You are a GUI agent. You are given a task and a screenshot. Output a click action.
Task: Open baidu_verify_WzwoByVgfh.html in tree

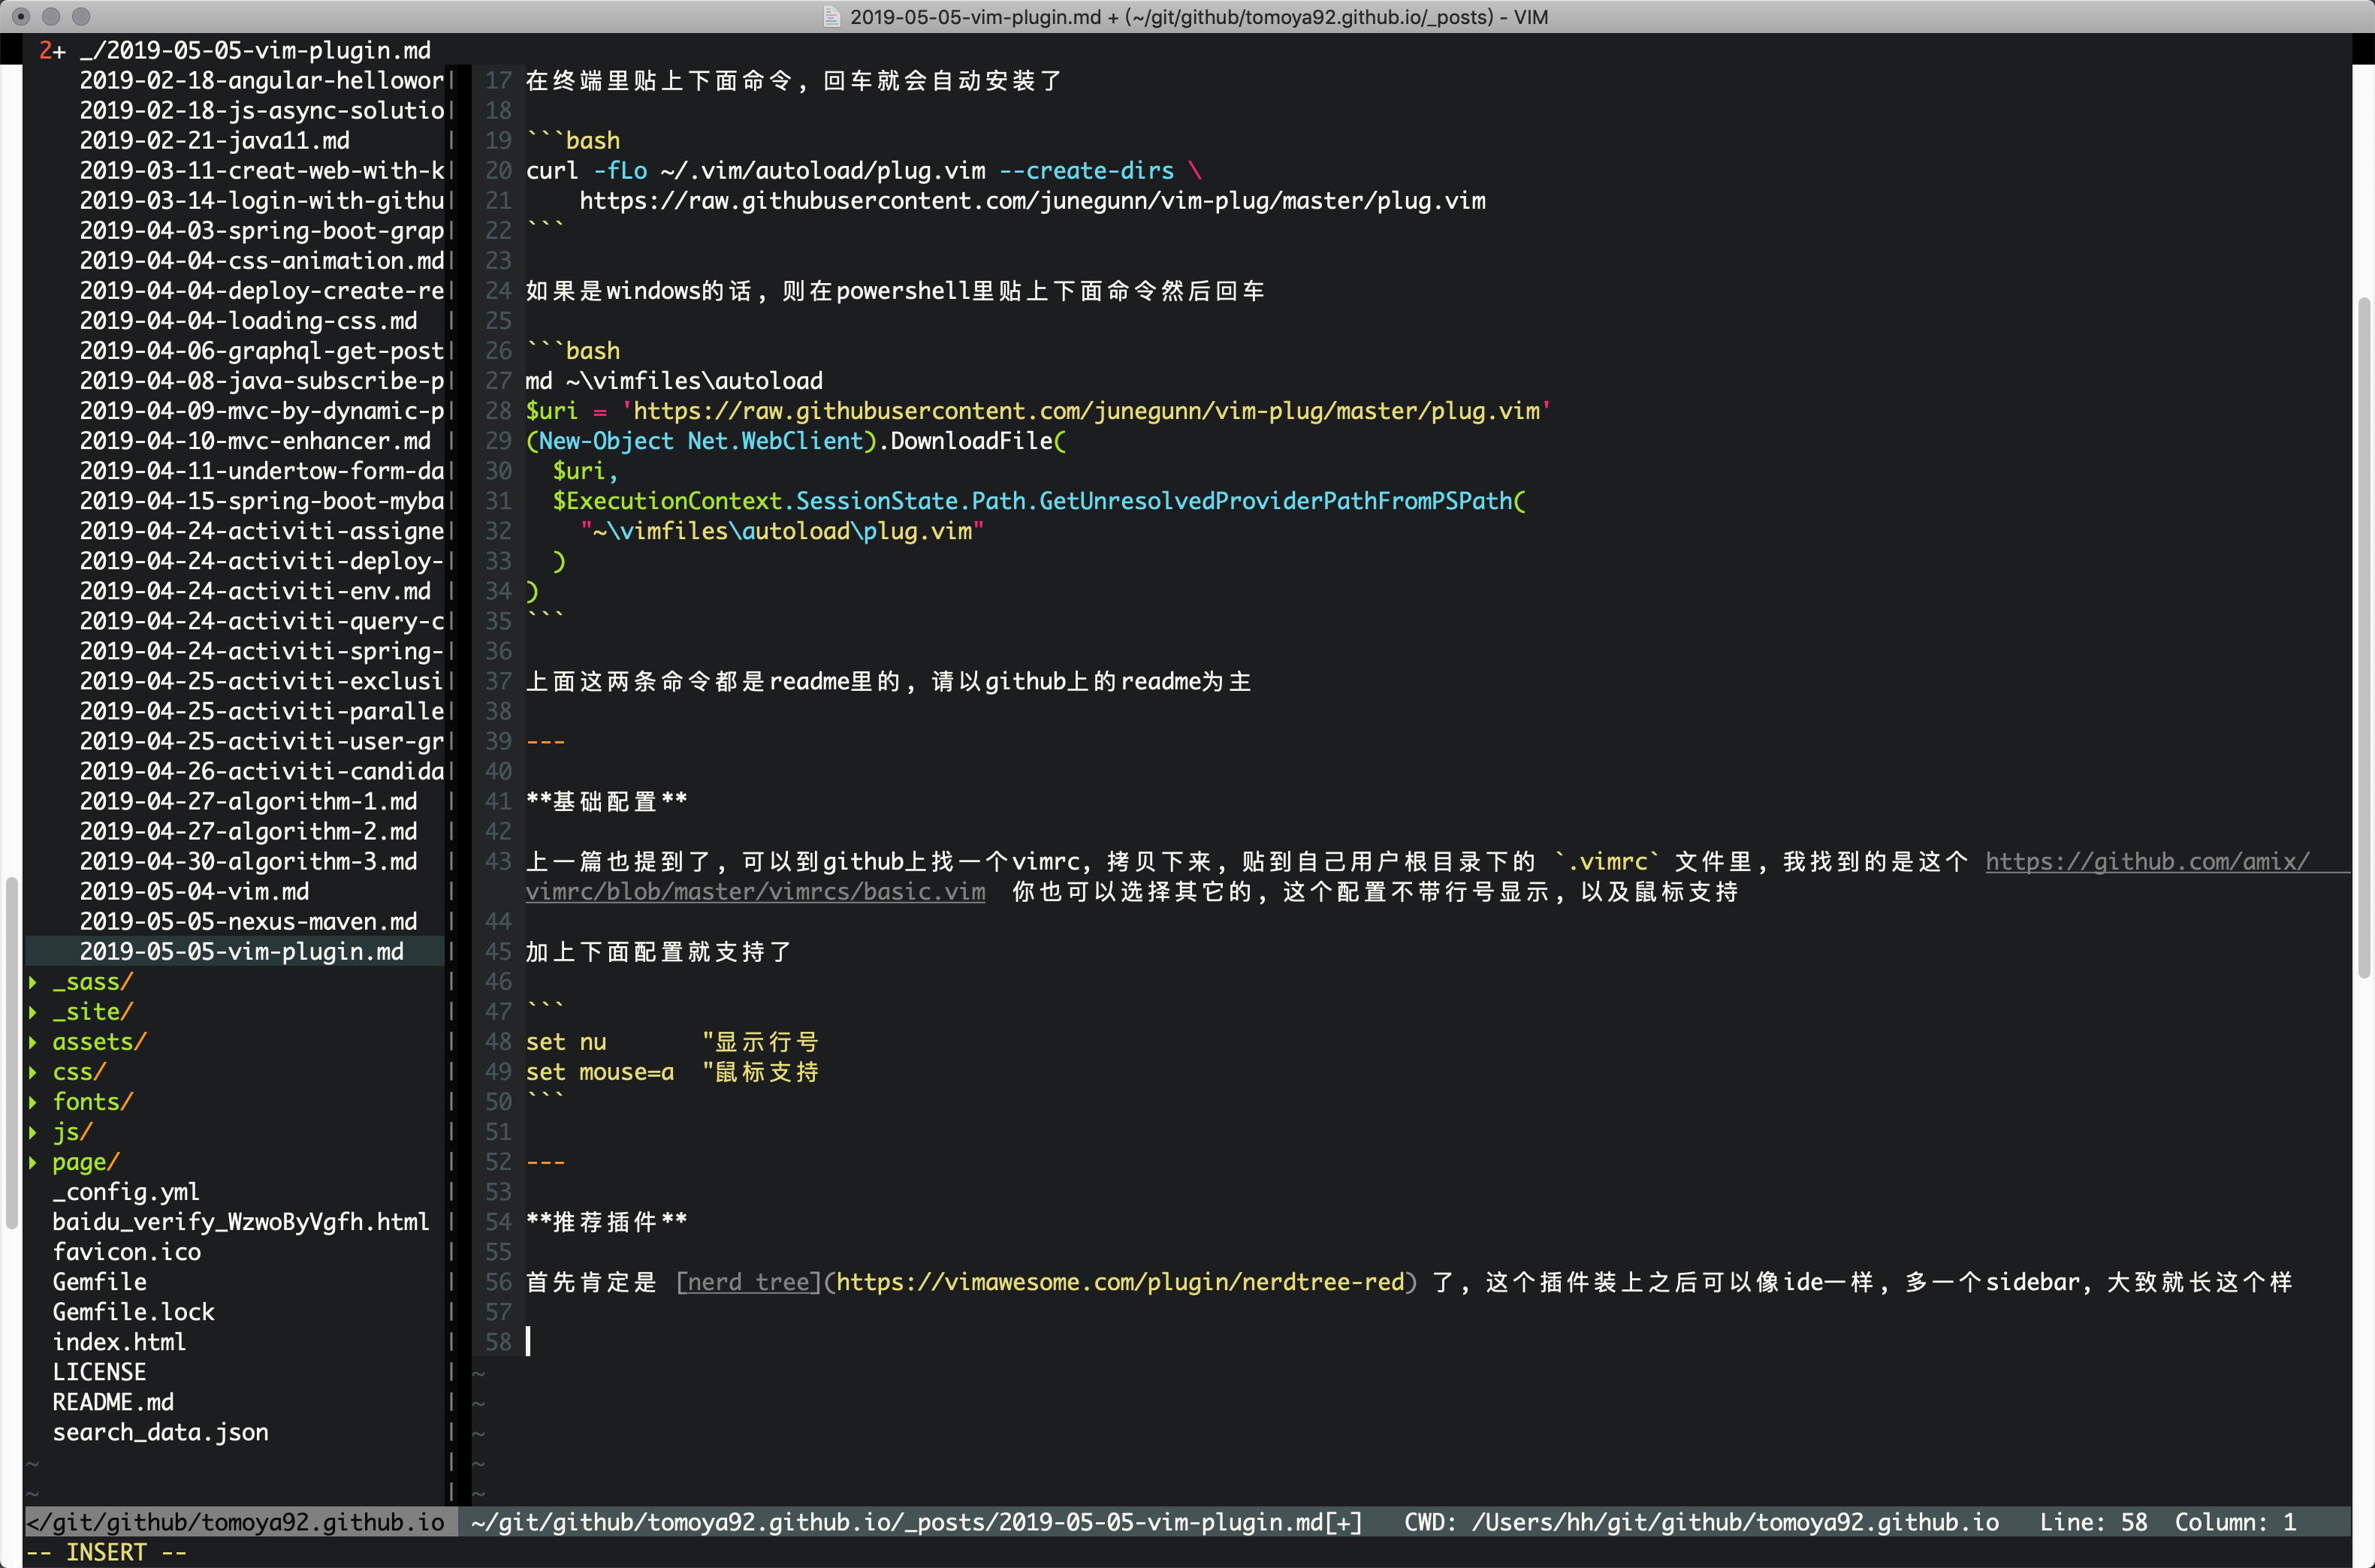(x=241, y=1222)
